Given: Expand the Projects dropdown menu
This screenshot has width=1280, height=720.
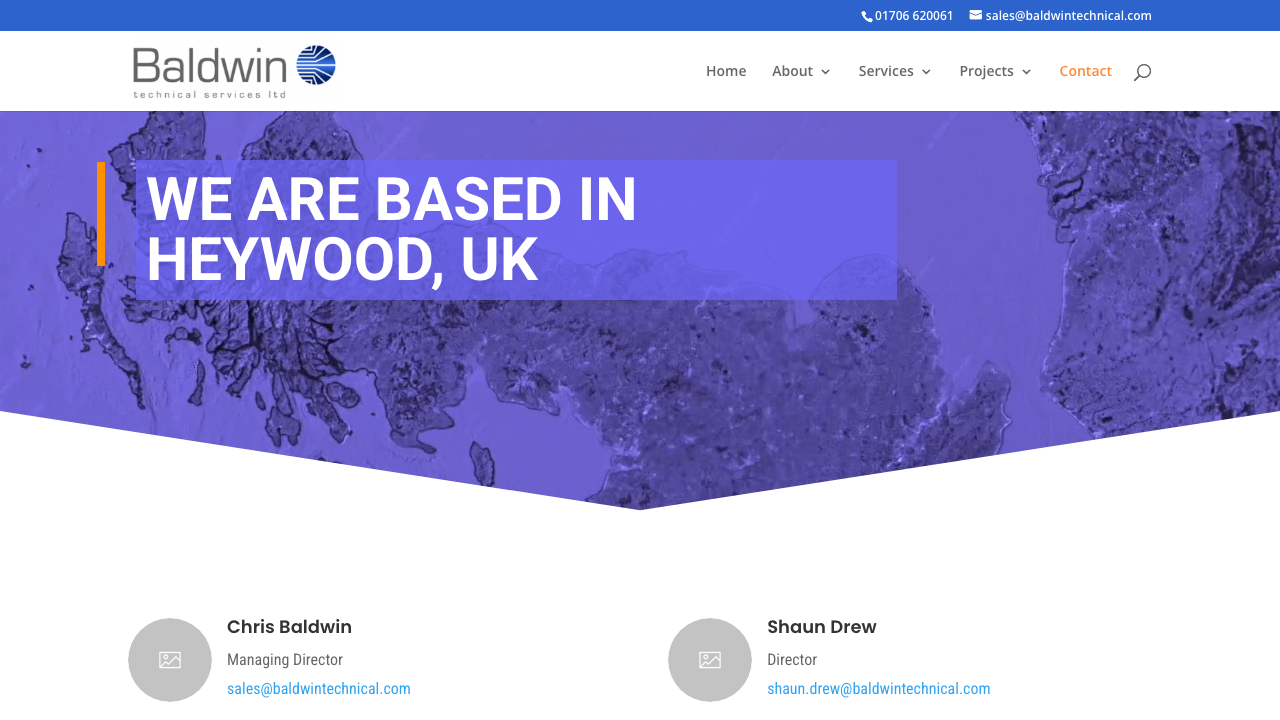Looking at the screenshot, I should coord(1027,71).
